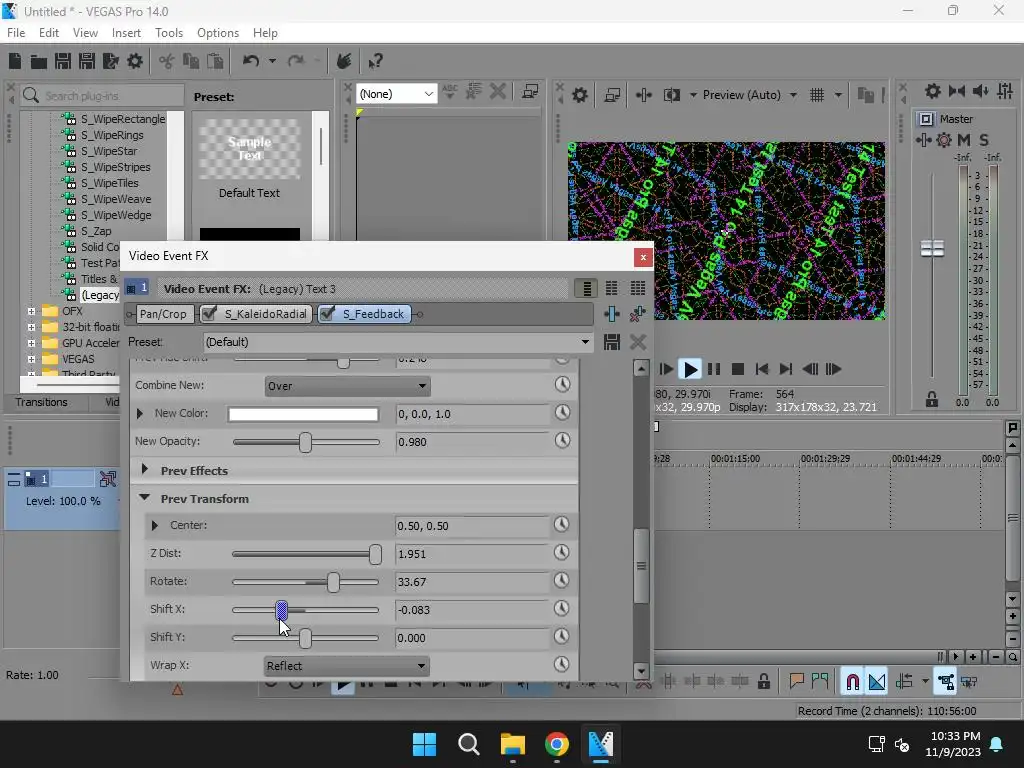Click the Open folder icon in toolbar

[x=39, y=61]
